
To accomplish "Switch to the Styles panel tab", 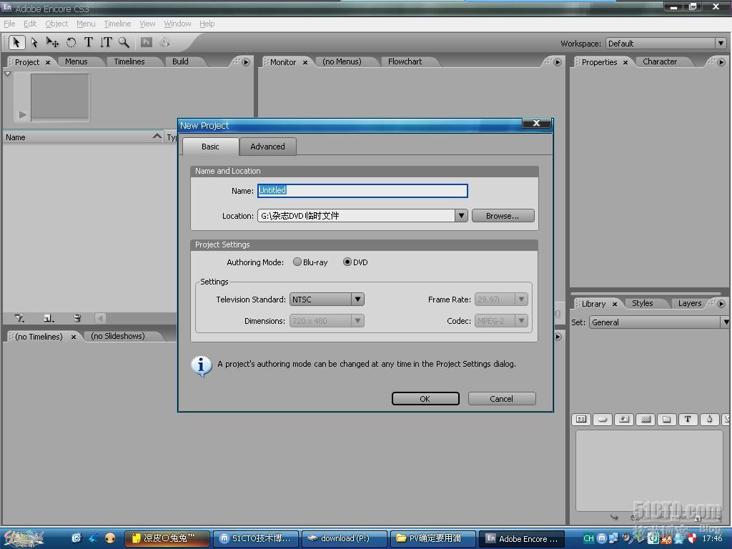I will 642,303.
